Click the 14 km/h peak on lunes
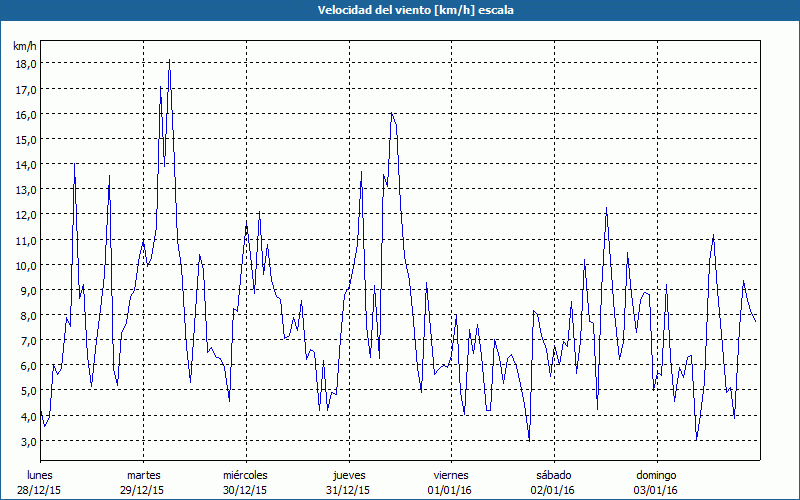The image size is (800, 500). [x=74, y=165]
